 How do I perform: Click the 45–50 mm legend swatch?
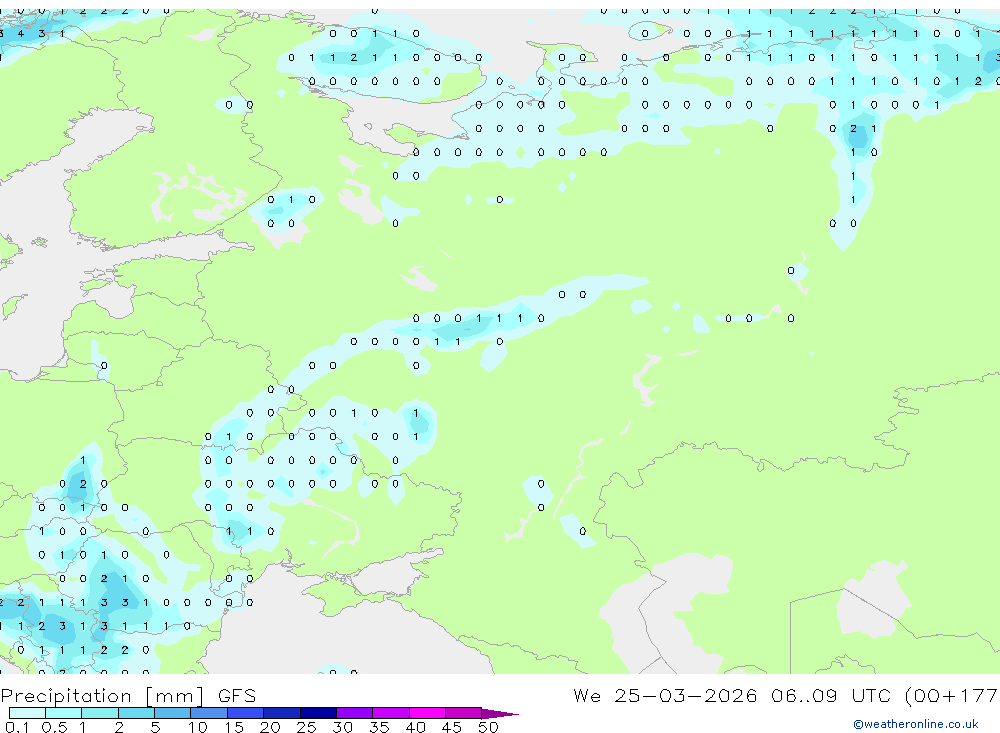point(464,713)
